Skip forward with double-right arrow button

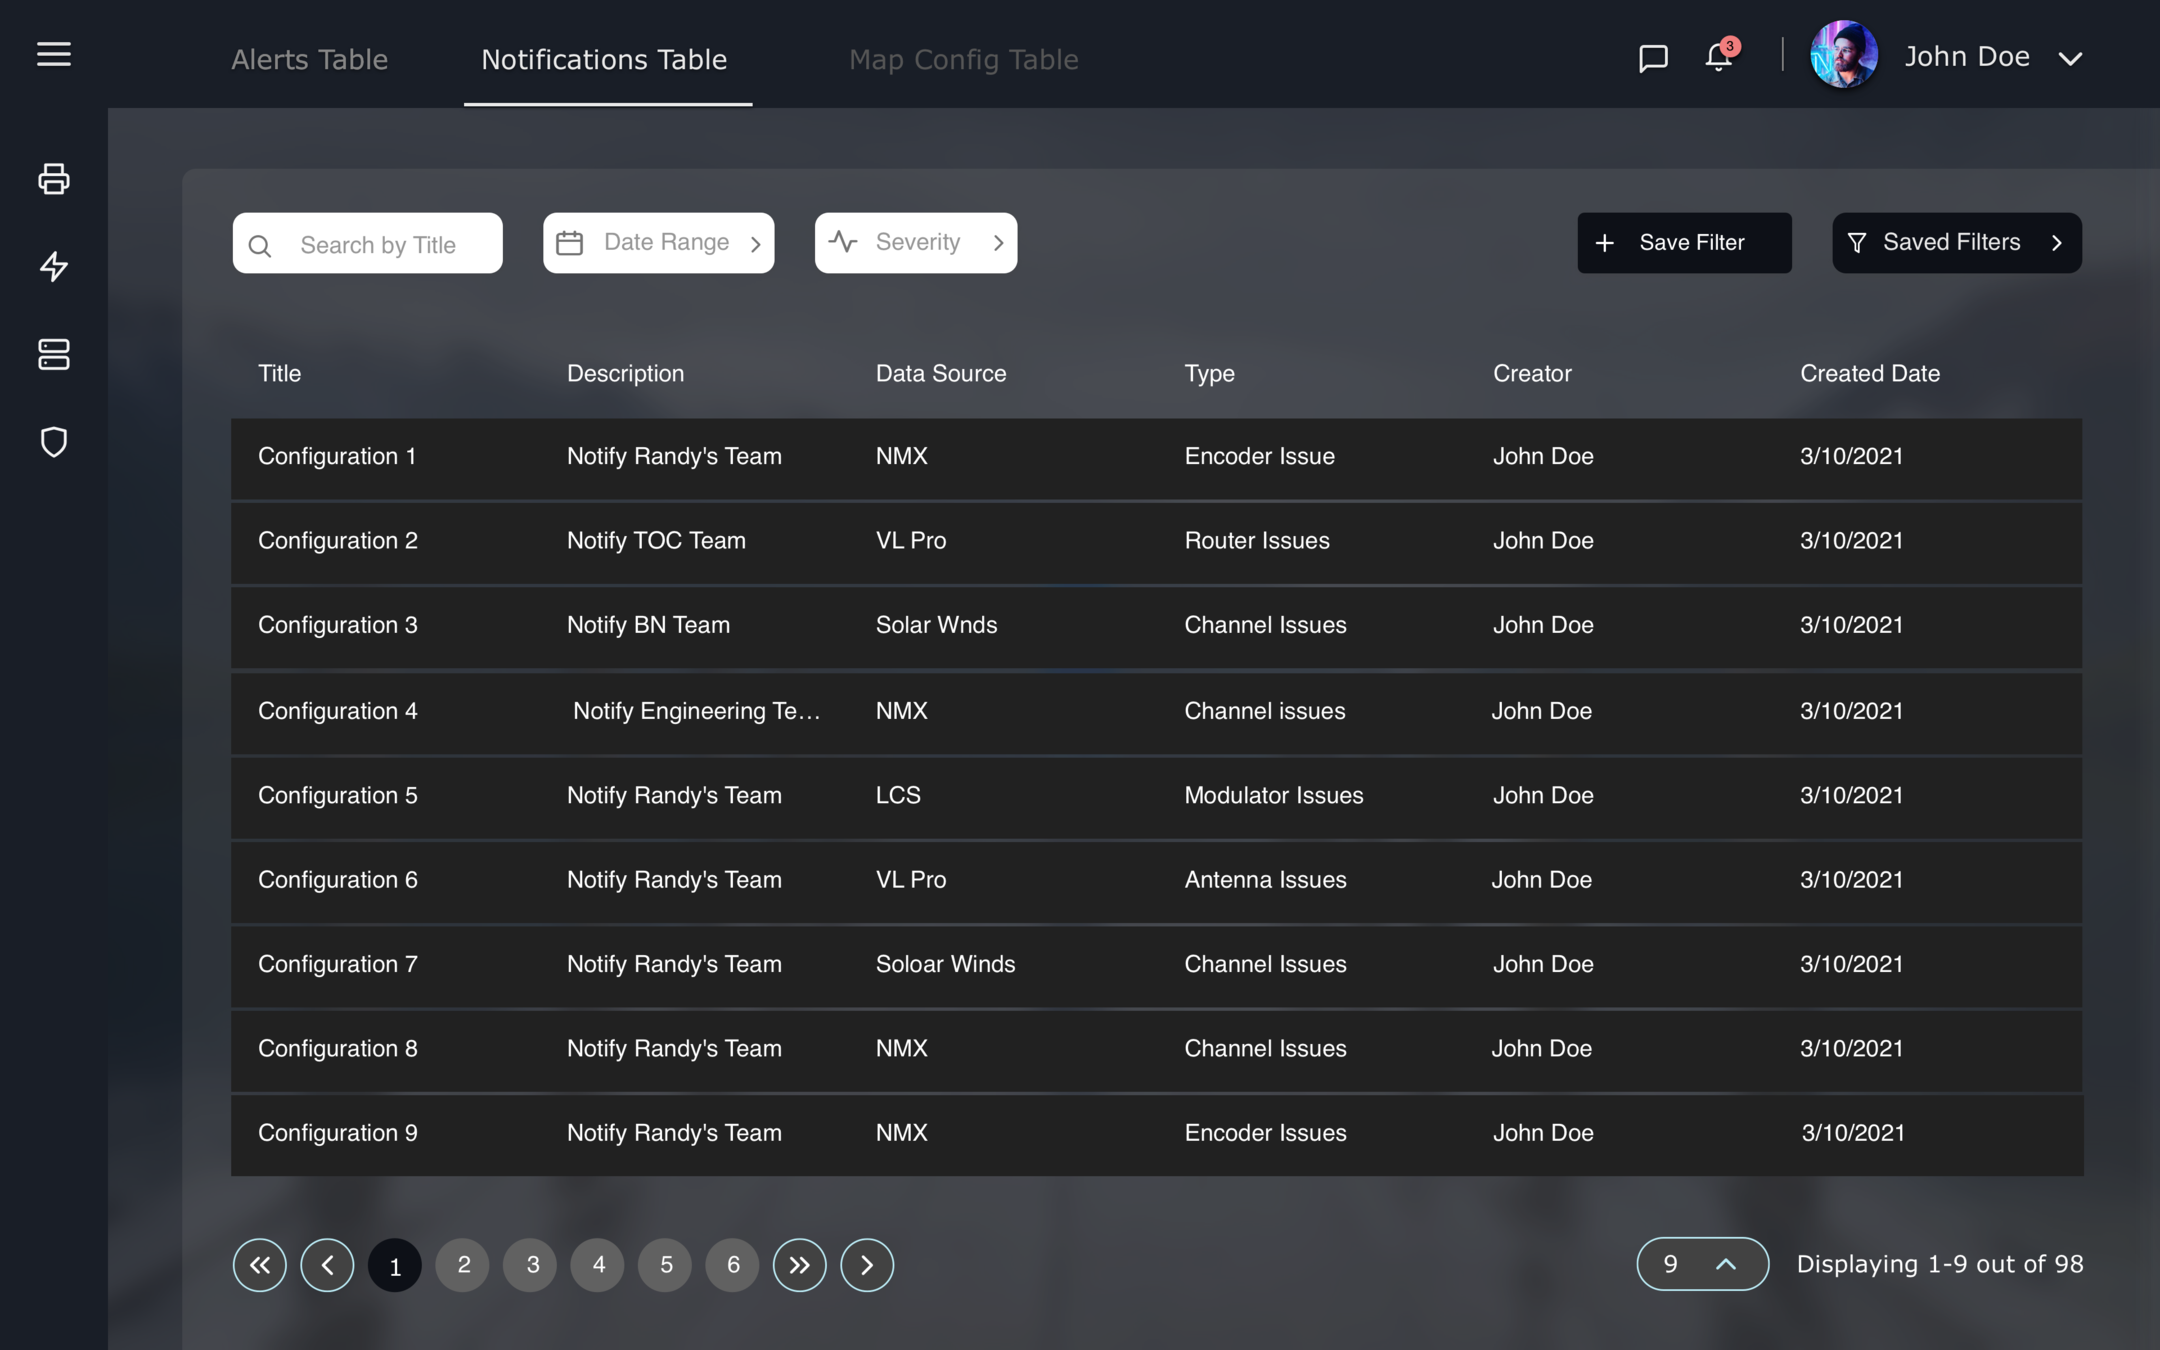click(x=799, y=1265)
